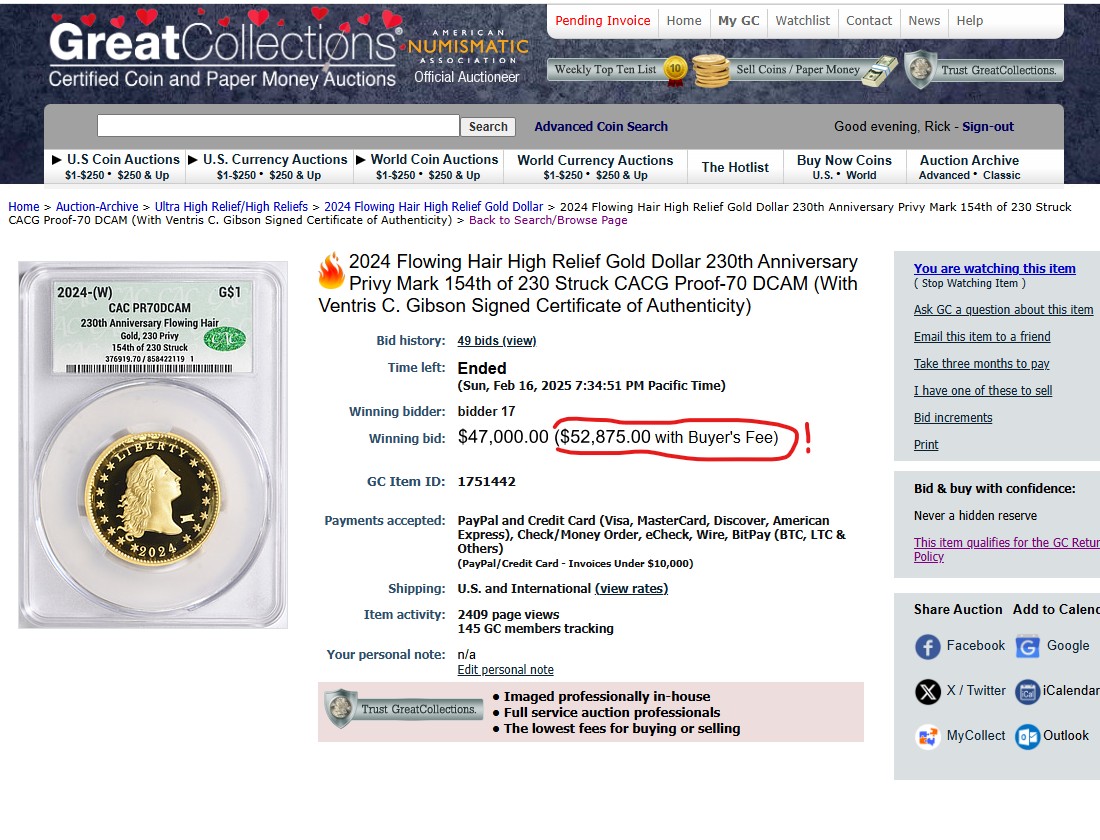Click the Pending Invoice tab
This screenshot has width=1100, height=840.
click(602, 21)
